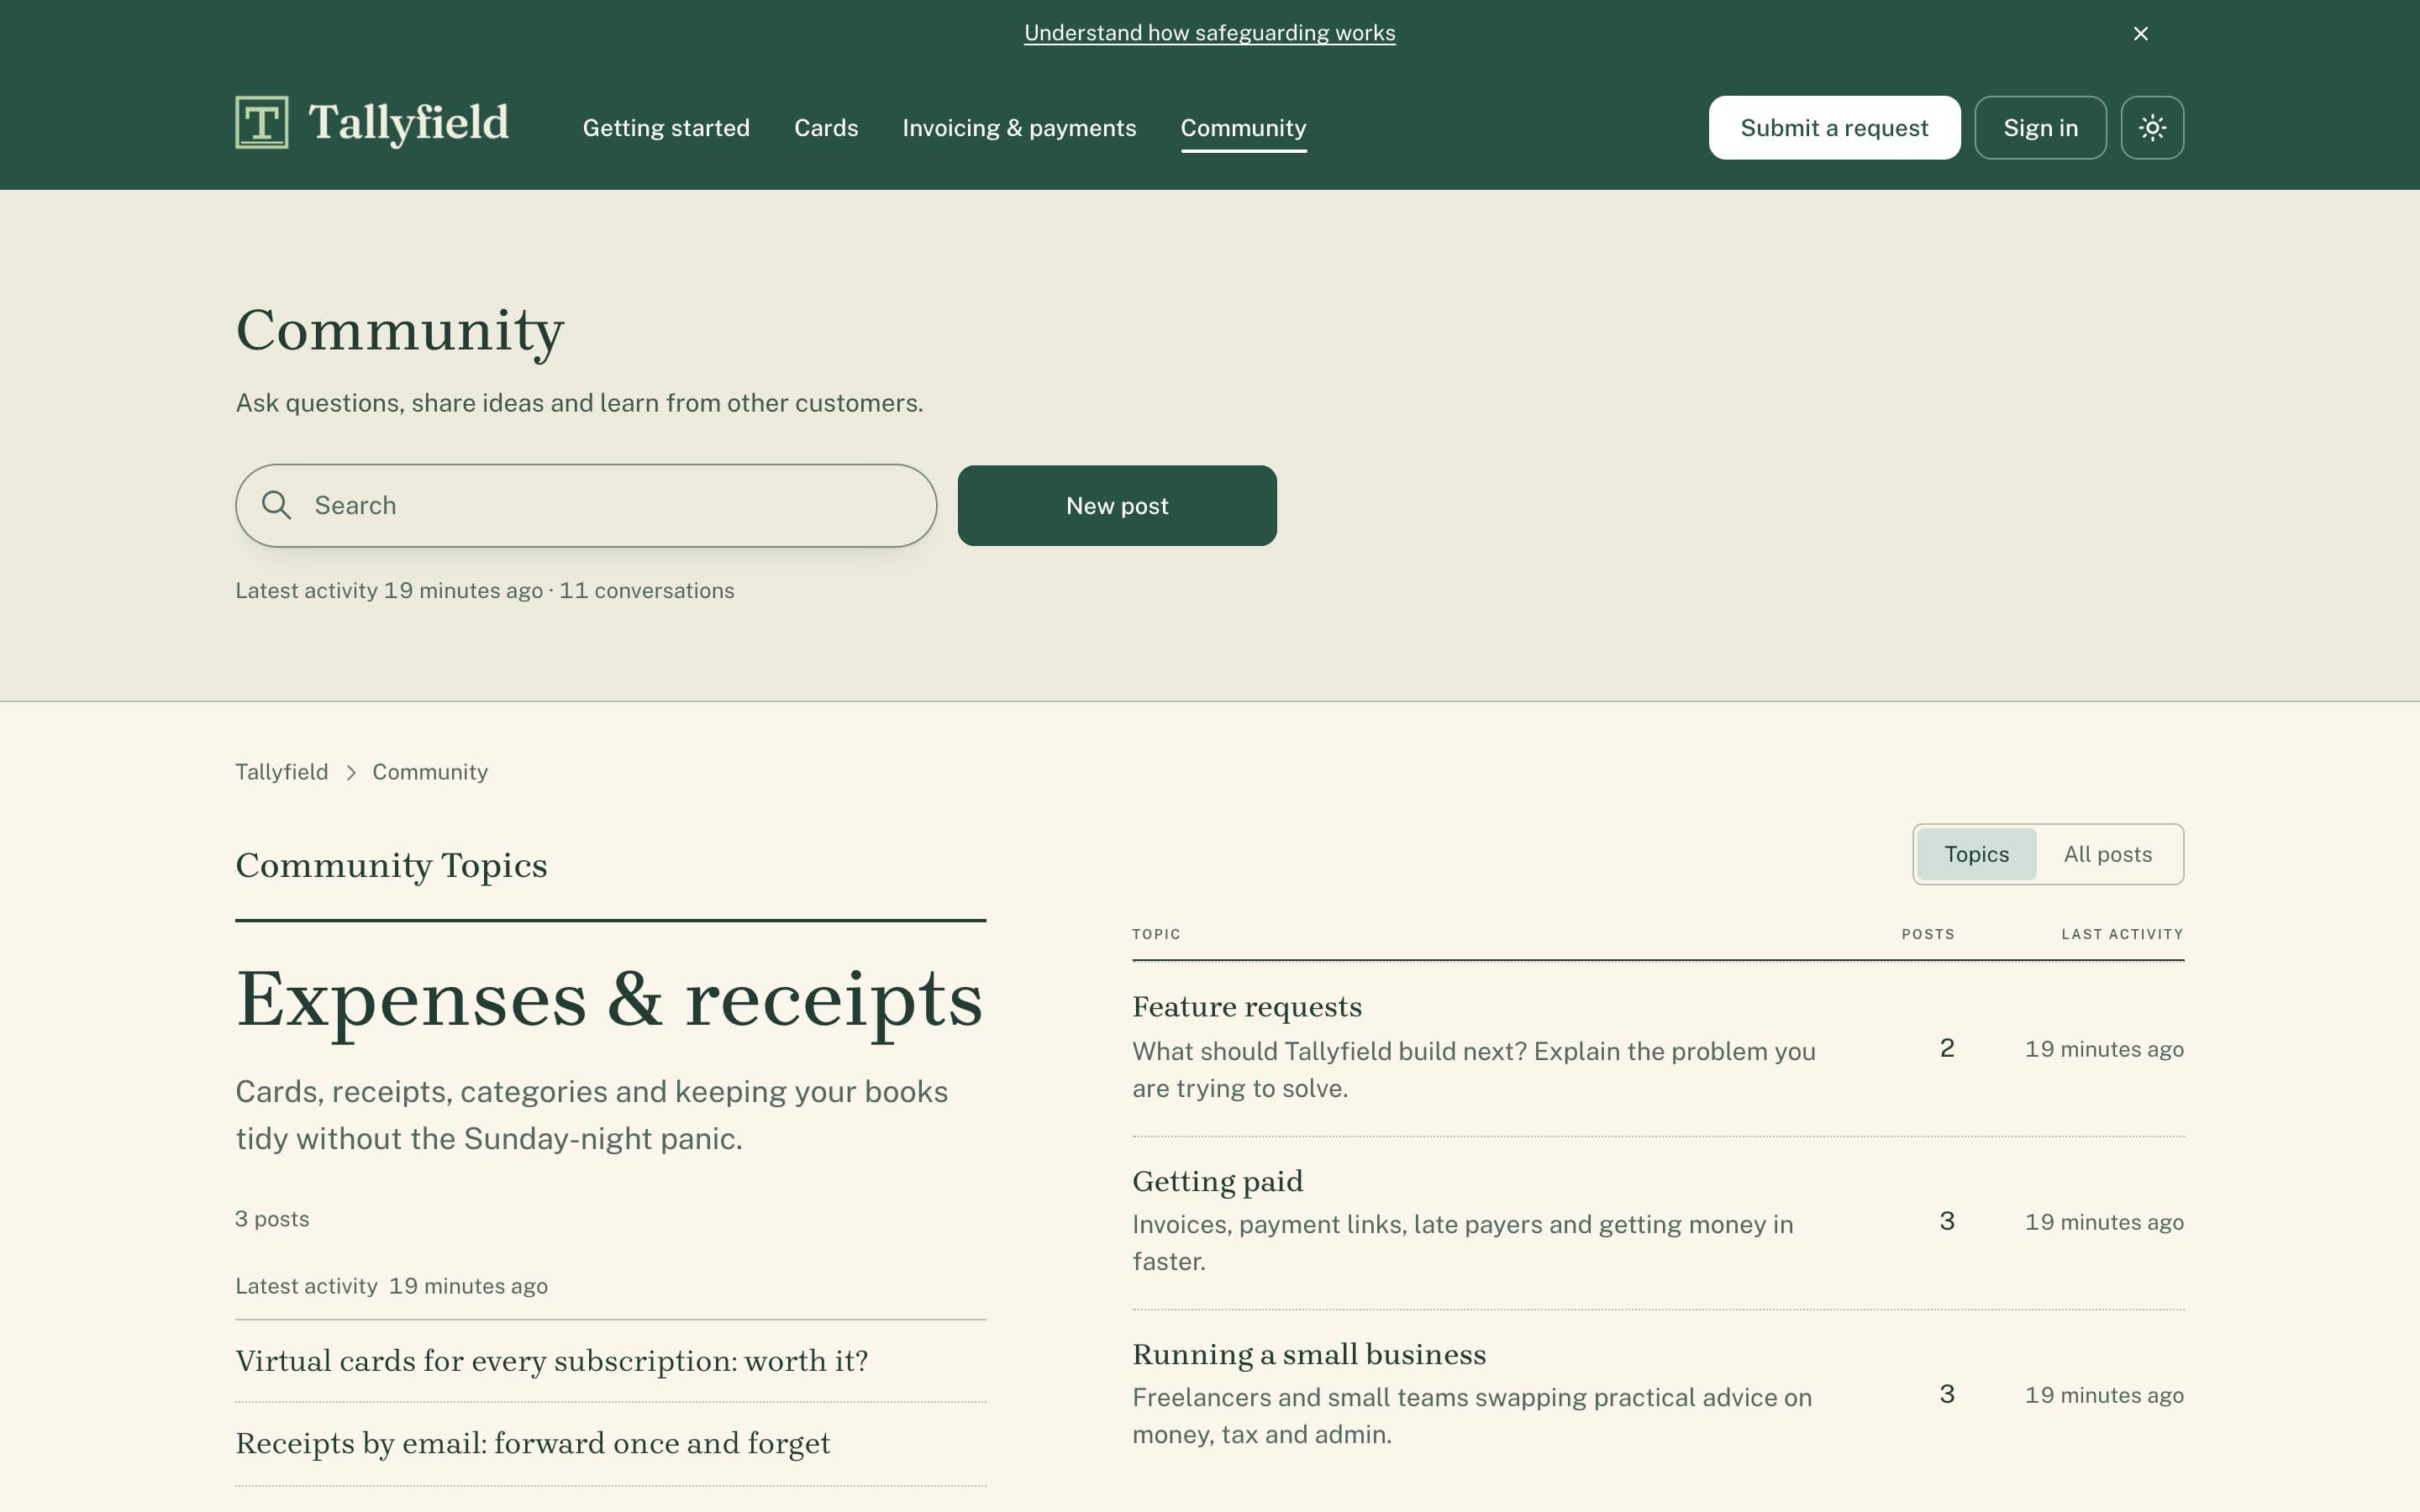
Task: Open the Getting paid topic
Action: click(1217, 1181)
